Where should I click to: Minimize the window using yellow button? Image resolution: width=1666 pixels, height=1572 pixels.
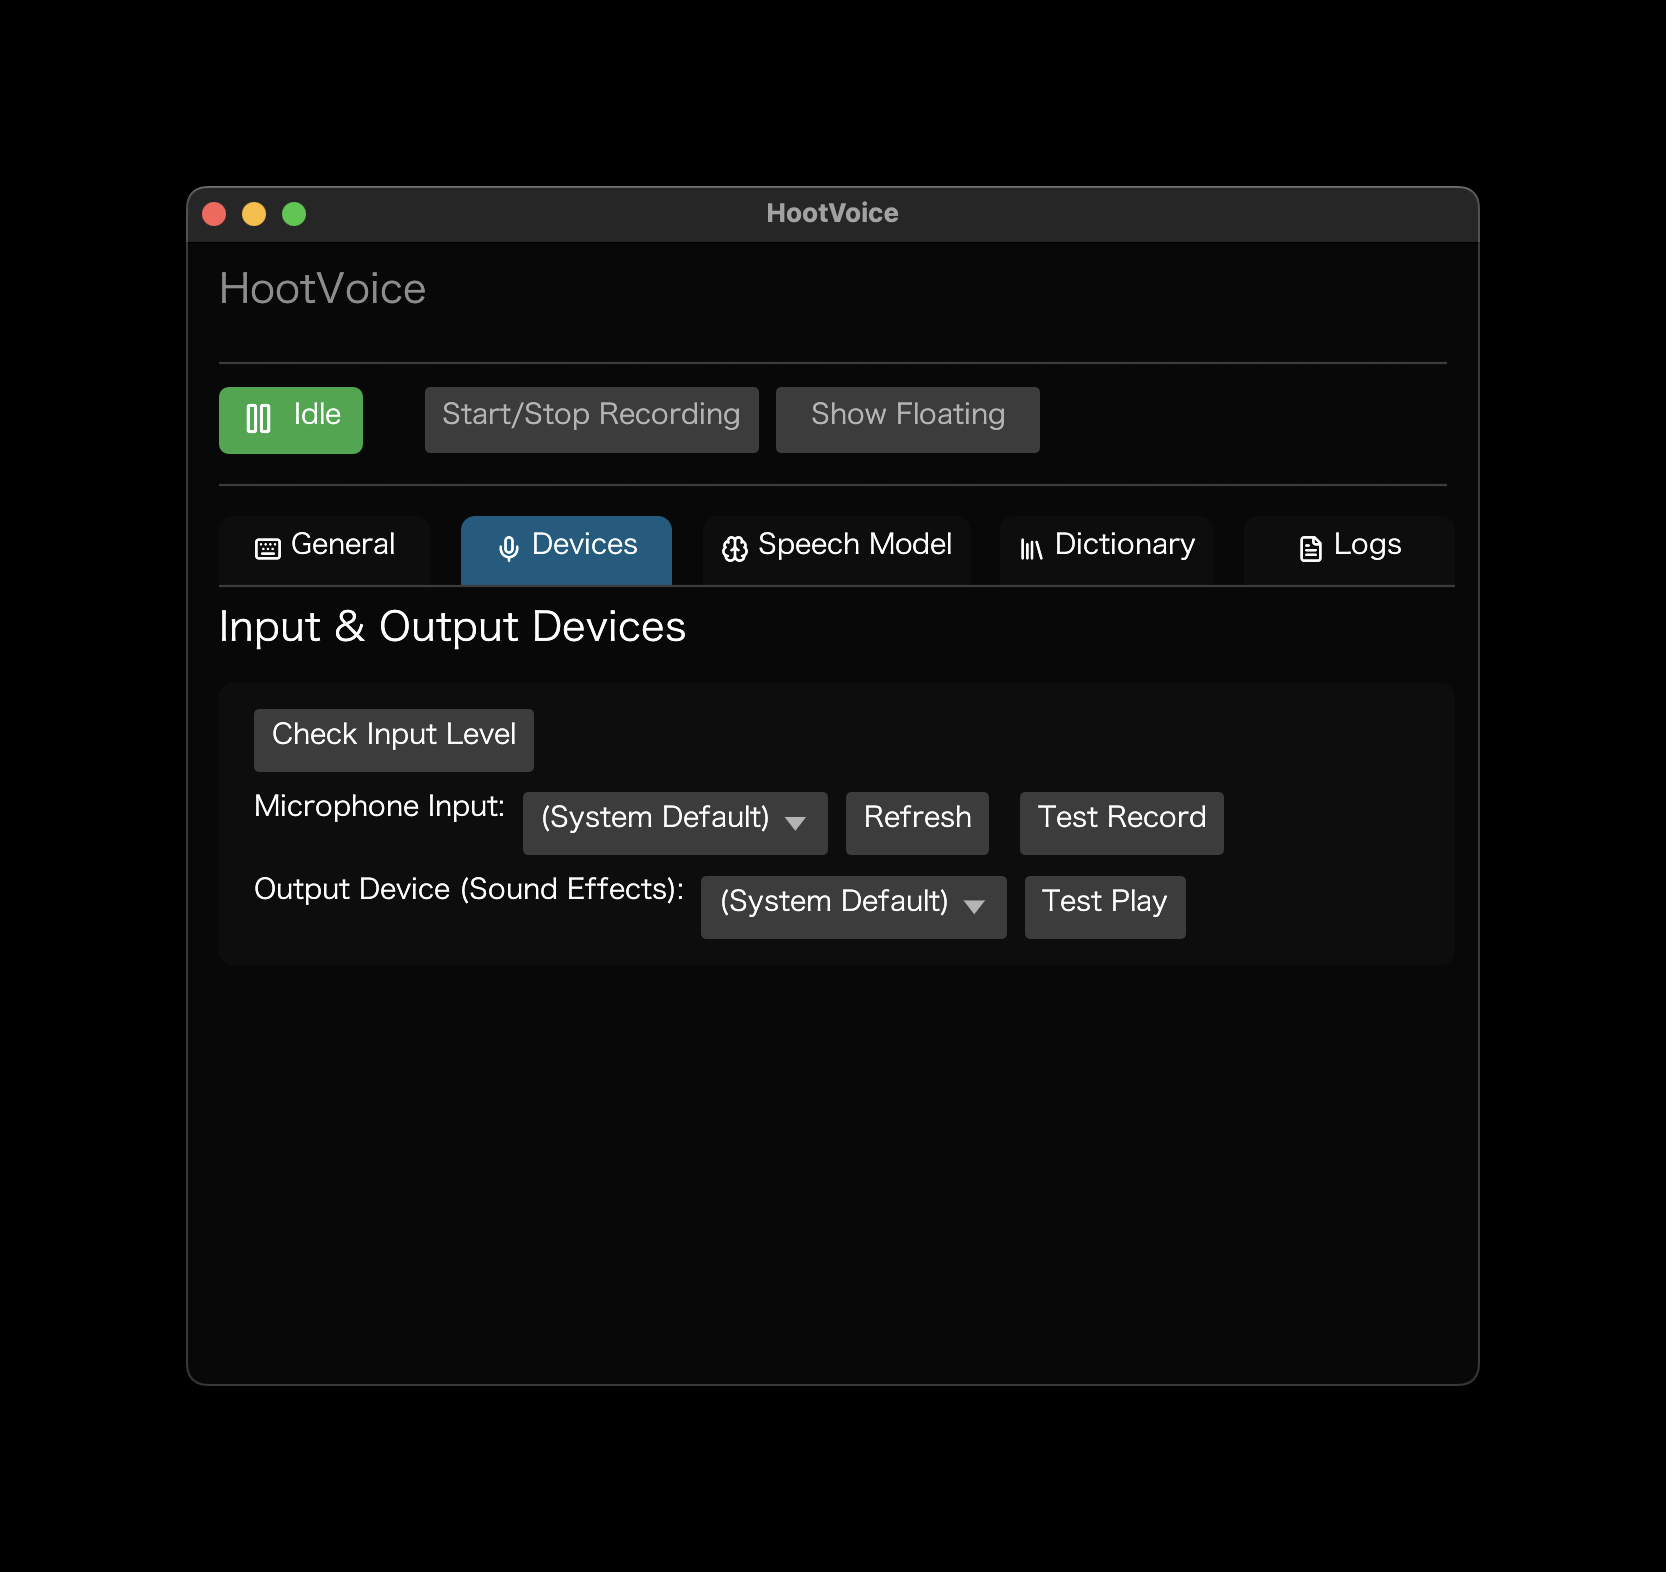[254, 214]
